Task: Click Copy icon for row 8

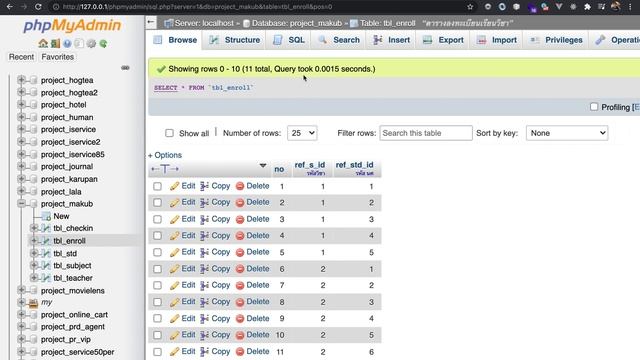Action: click(204, 302)
